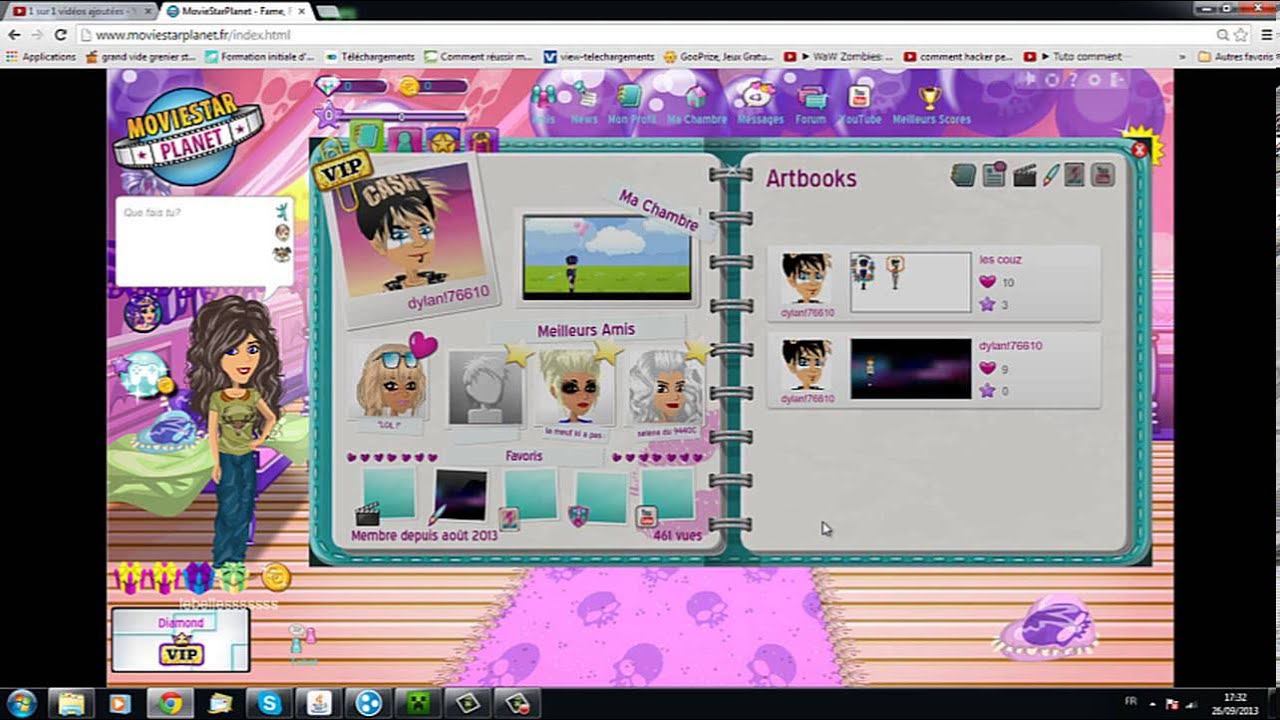Close the profile book with red X
This screenshot has width=1280, height=720.
click(x=1139, y=150)
